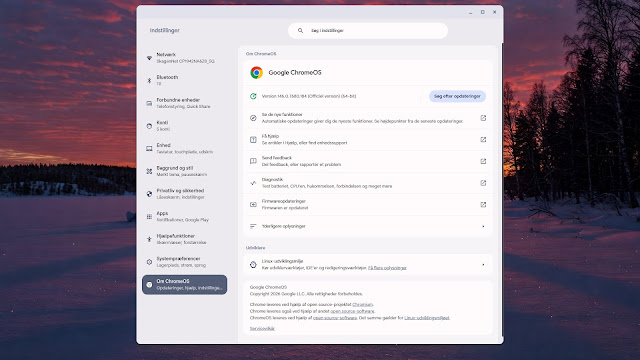640x360 pixels.
Task: Go to Hjælpefunktioner settings
Action: (x=184, y=239)
